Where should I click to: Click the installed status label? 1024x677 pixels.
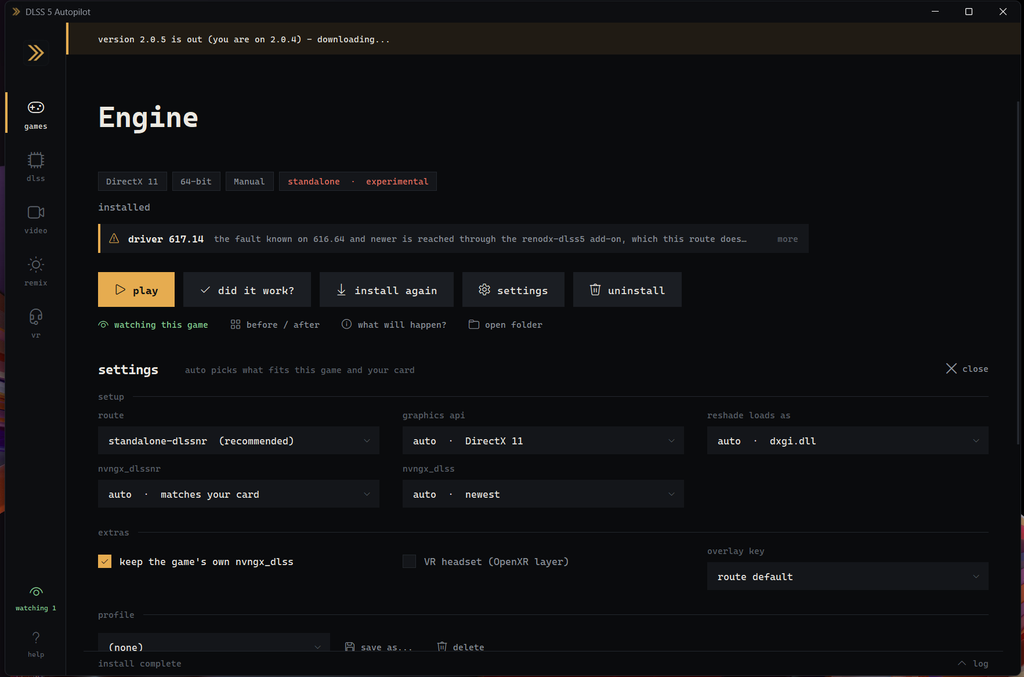[124, 207]
